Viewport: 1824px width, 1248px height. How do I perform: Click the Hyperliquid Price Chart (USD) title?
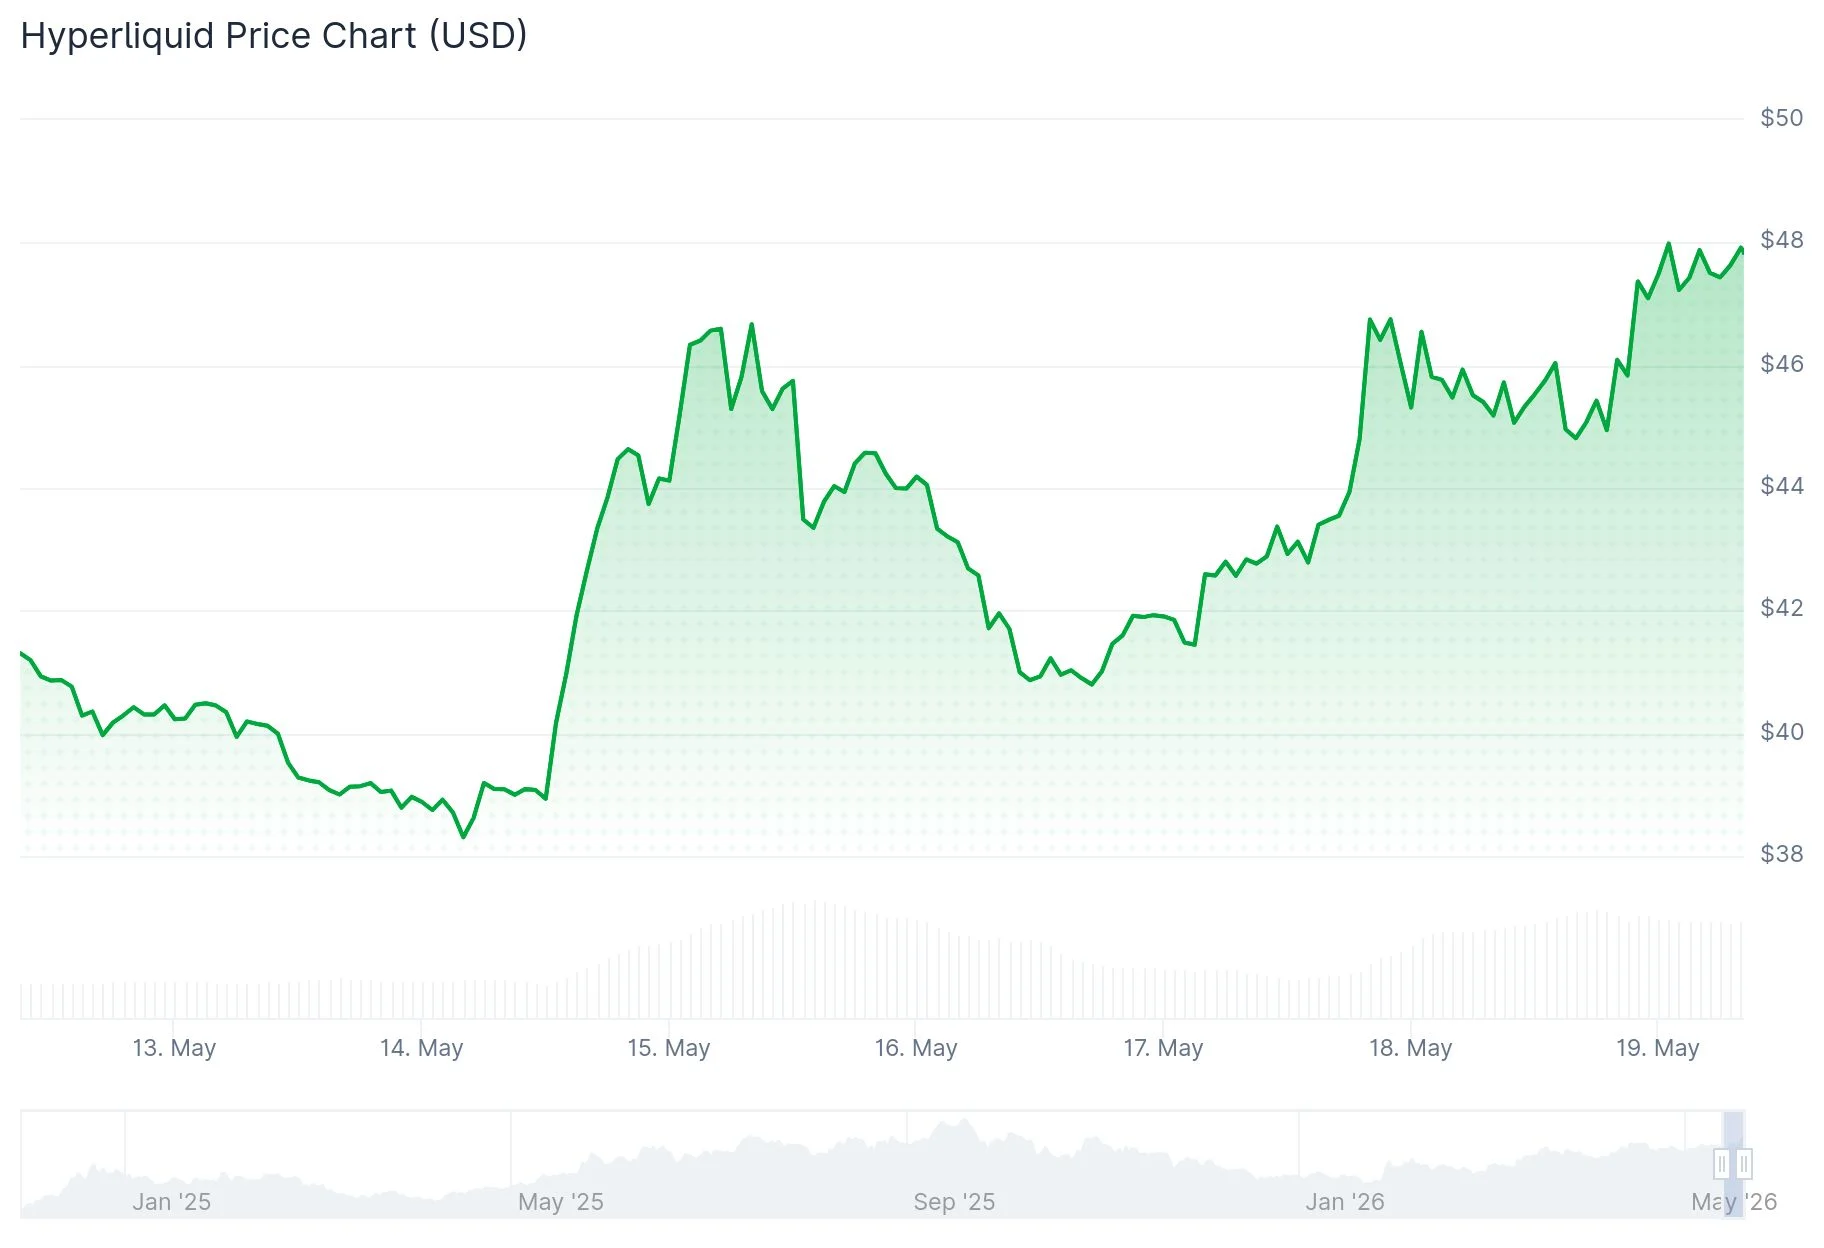(x=274, y=36)
